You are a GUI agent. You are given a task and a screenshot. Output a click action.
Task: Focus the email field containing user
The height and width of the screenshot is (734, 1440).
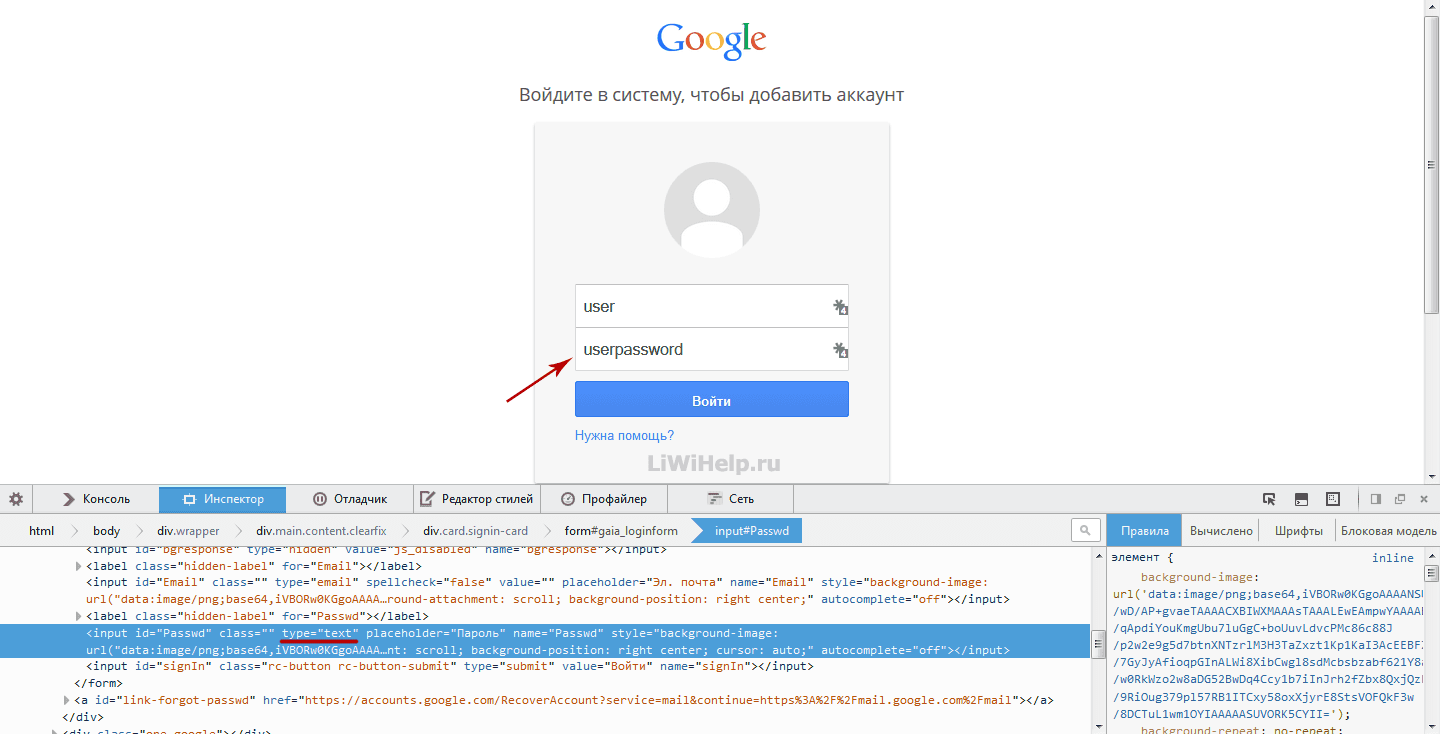[712, 306]
